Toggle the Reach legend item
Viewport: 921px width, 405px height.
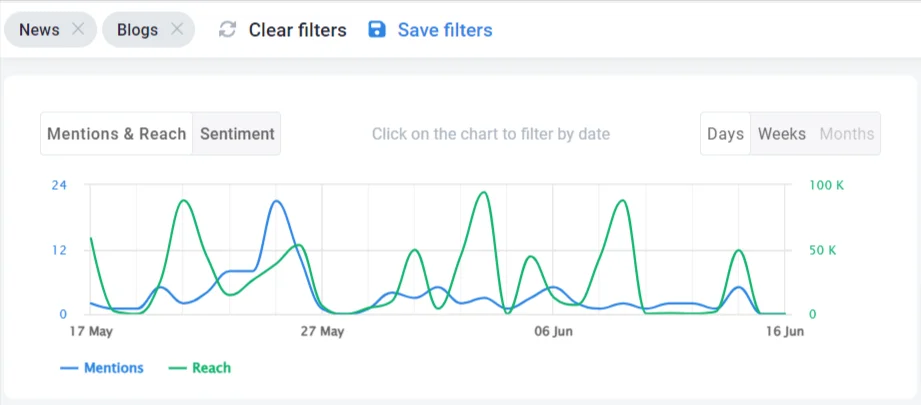point(211,368)
